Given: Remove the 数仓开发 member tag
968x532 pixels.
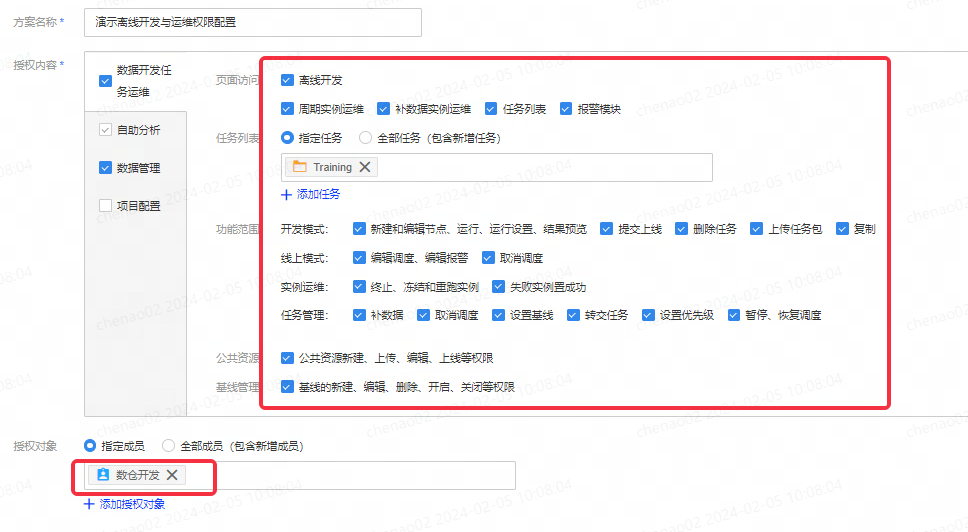Looking at the screenshot, I should coord(172,475).
